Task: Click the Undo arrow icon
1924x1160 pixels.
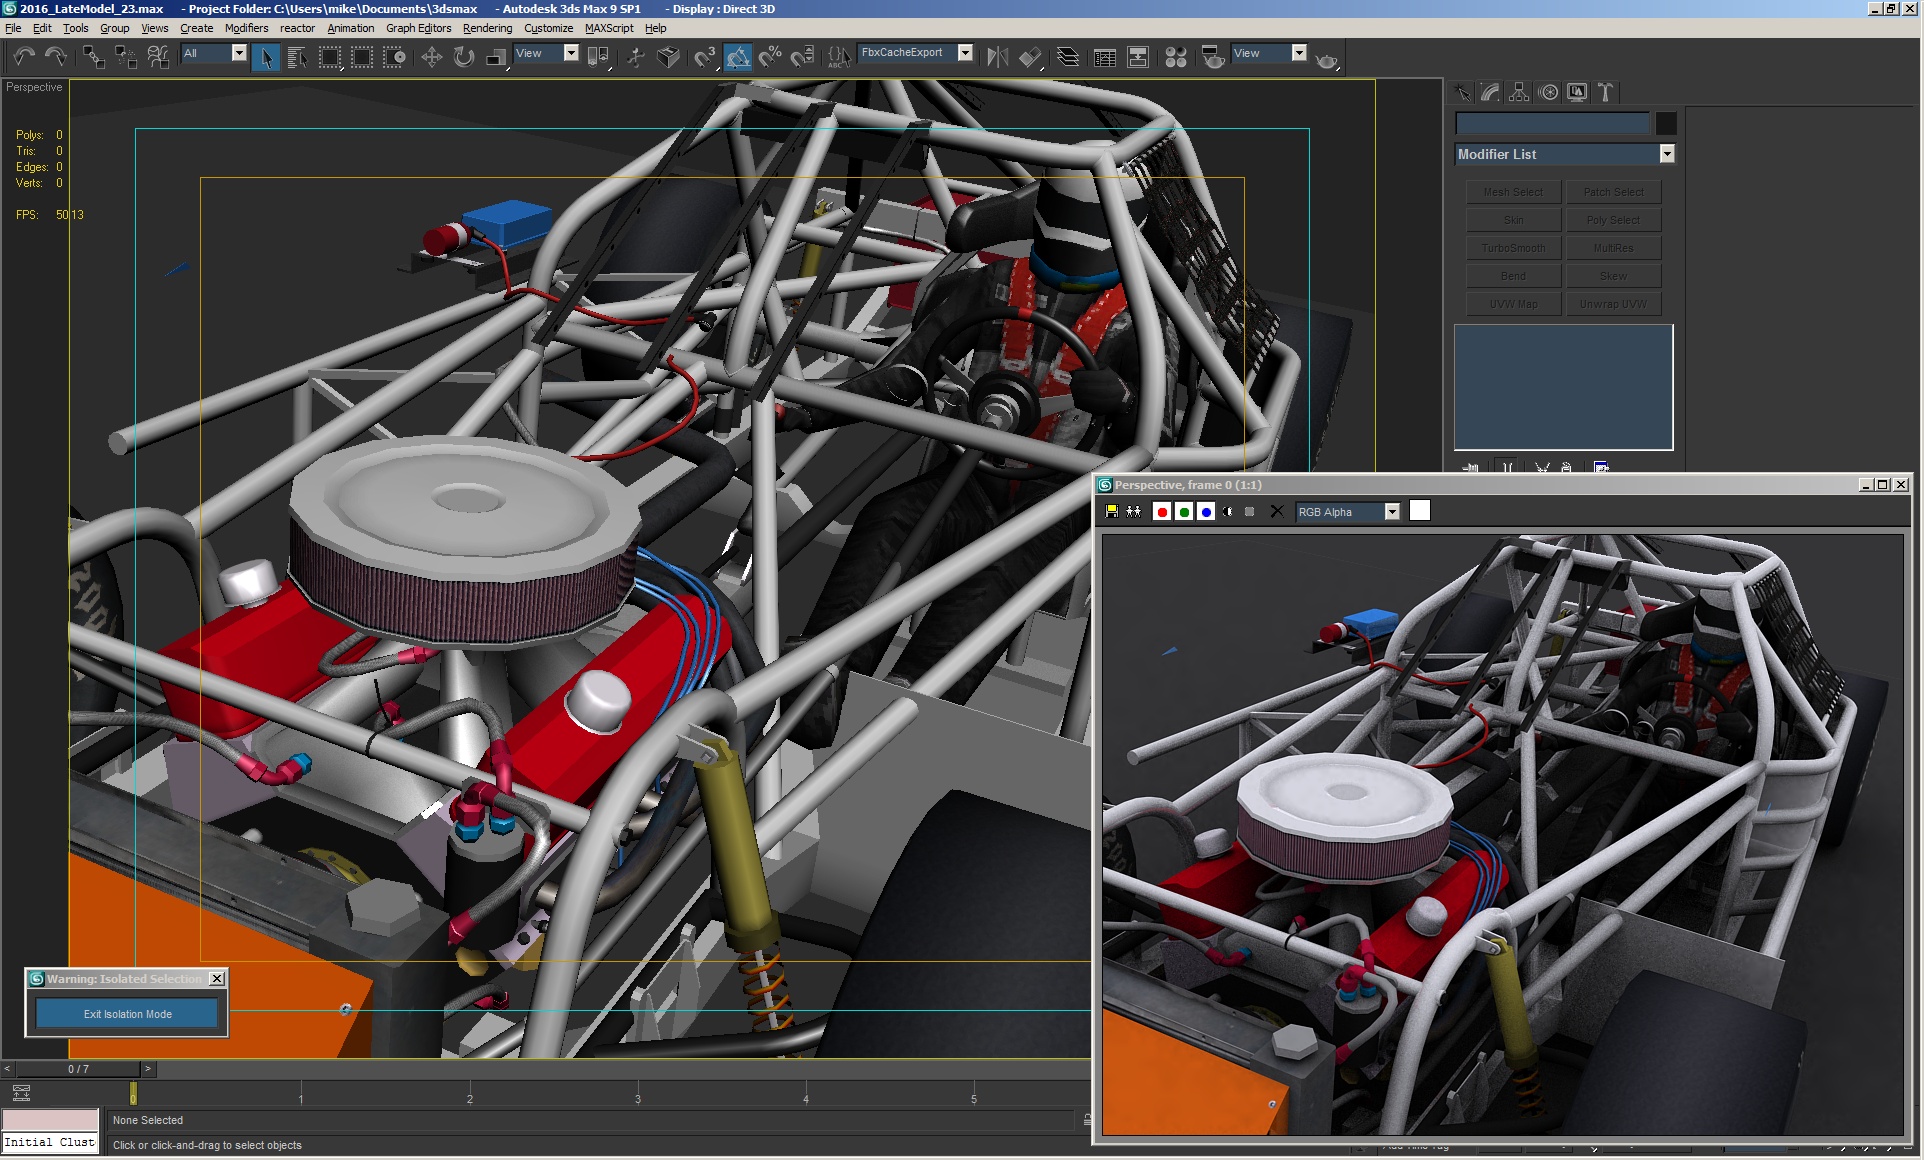Action: [24, 57]
